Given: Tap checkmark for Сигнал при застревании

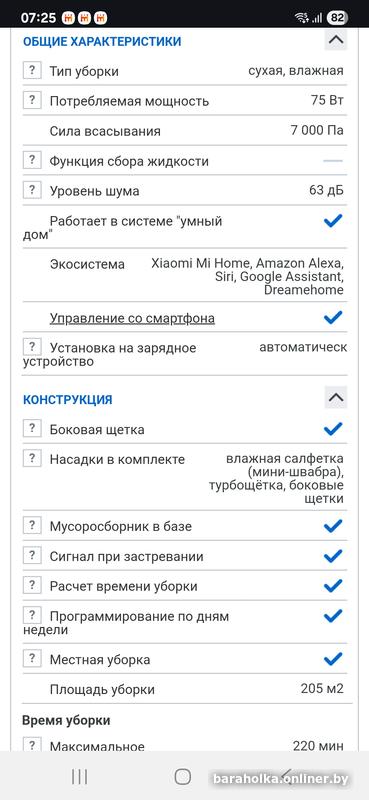Looking at the screenshot, I should 333,556.
